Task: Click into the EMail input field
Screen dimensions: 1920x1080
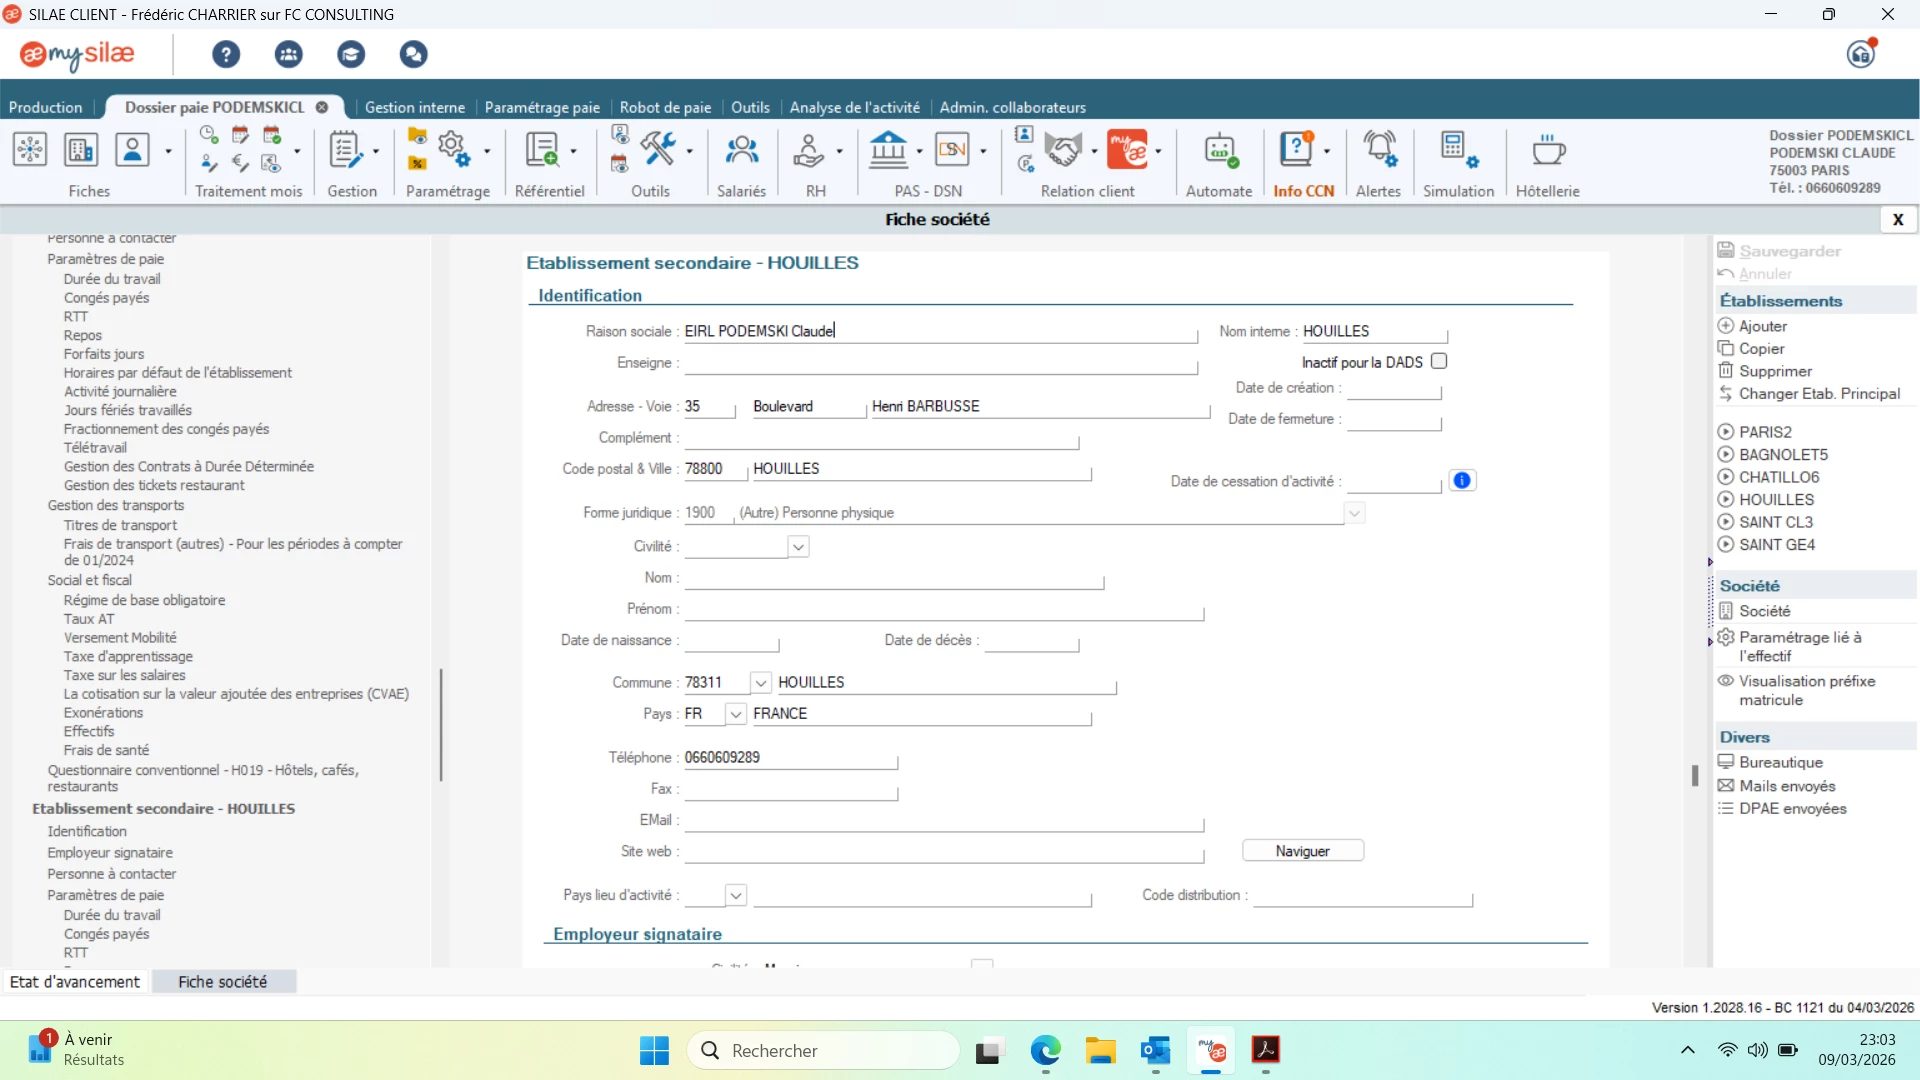Action: click(x=943, y=821)
